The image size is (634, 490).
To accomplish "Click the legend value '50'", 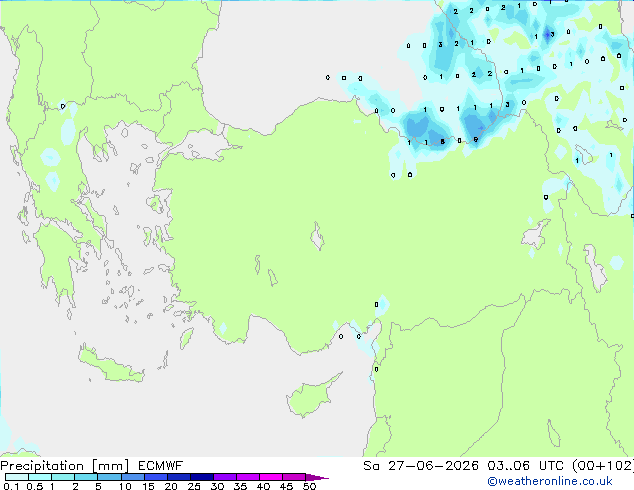I will tap(309, 486).
